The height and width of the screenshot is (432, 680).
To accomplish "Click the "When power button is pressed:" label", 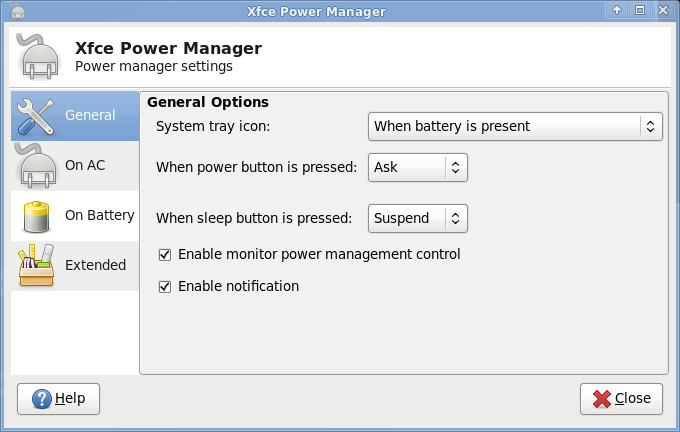I will click(256, 167).
